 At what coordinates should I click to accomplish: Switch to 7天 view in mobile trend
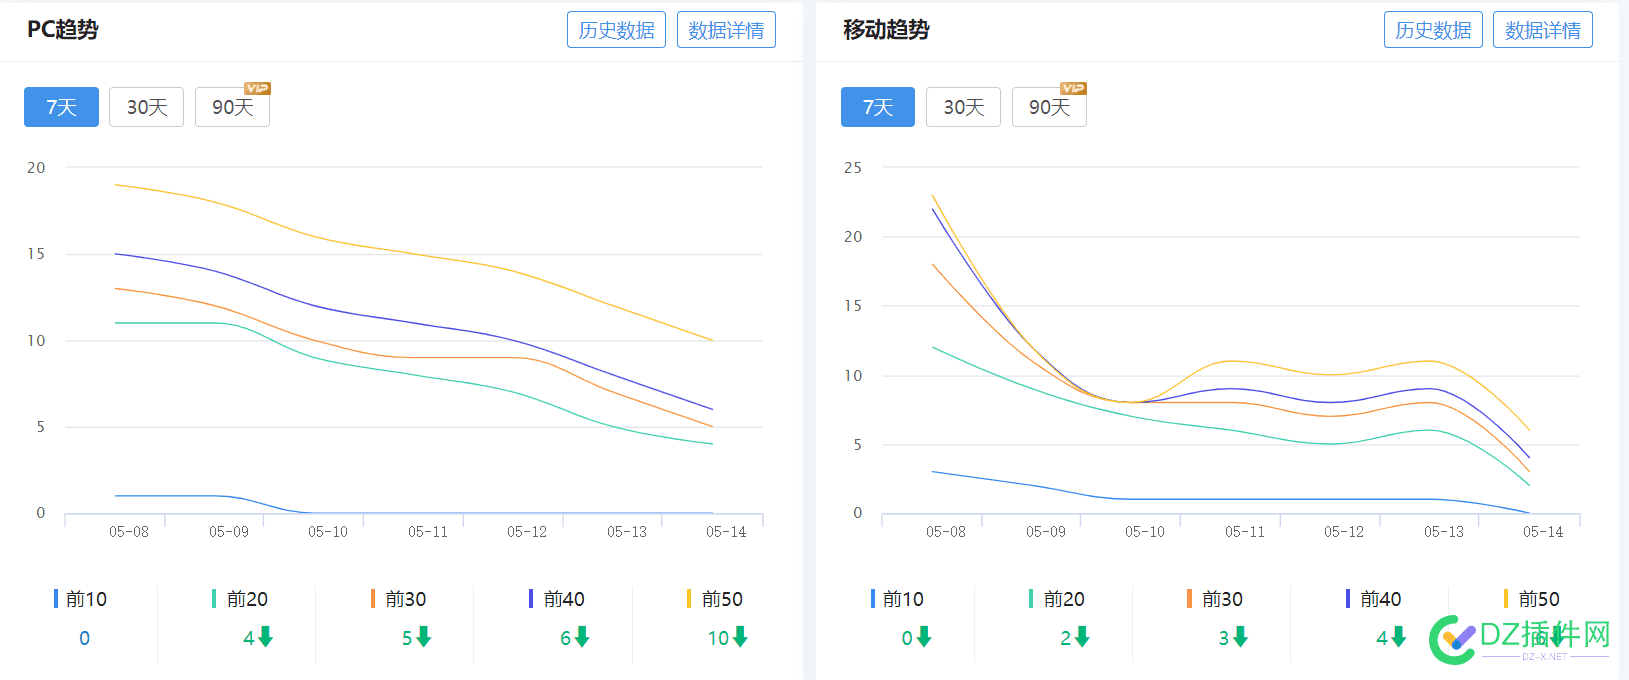[x=877, y=107]
